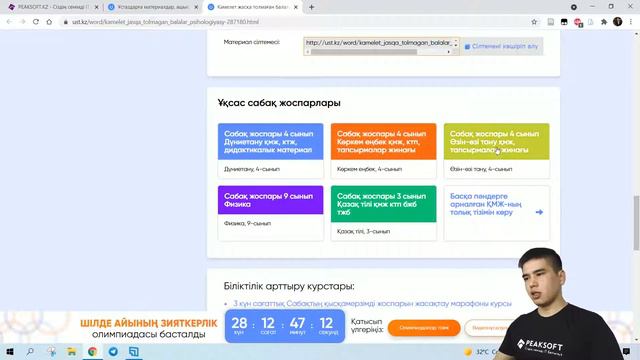Click the arrow in Басқа пәндерге card
Screen dimensions: 640x360
(x=539, y=212)
